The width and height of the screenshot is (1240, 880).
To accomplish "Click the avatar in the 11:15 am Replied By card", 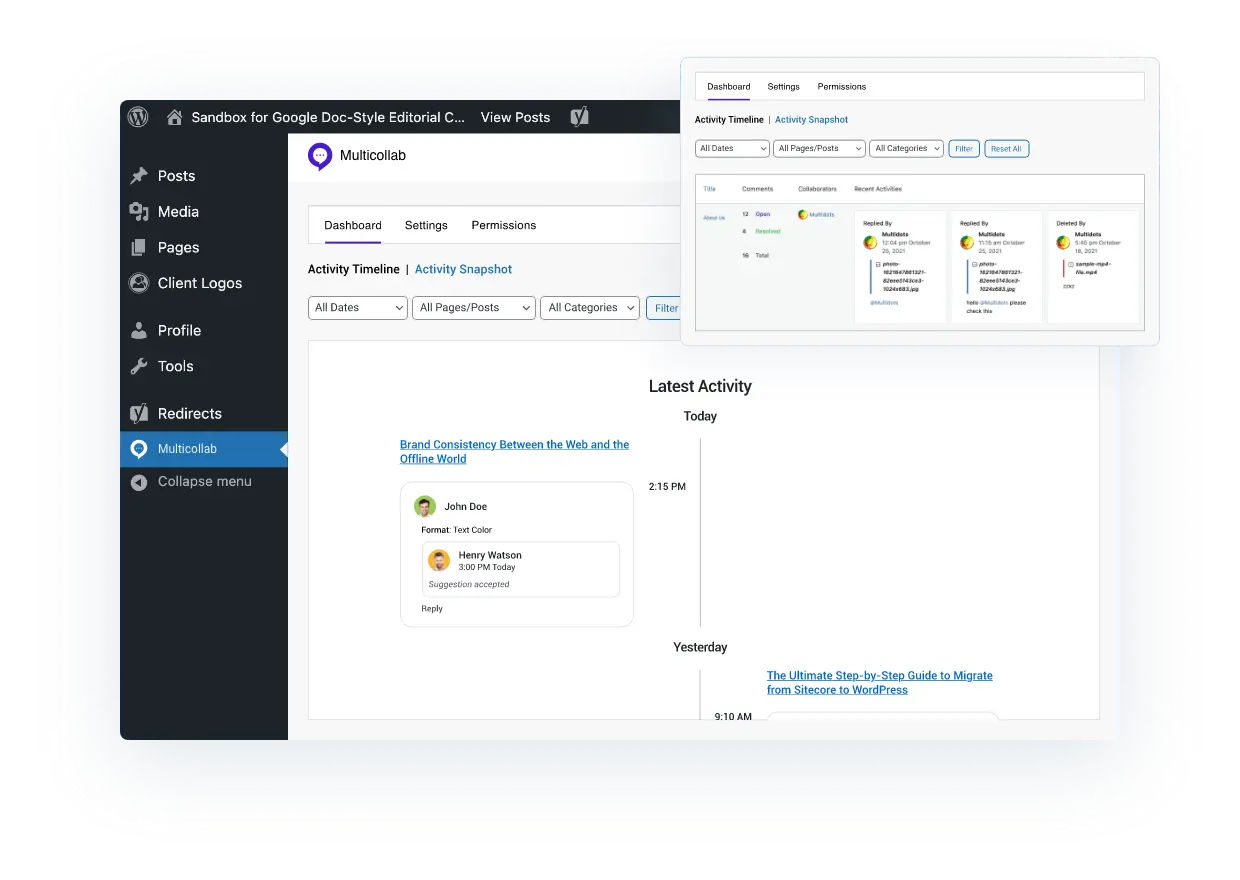I will point(967,242).
